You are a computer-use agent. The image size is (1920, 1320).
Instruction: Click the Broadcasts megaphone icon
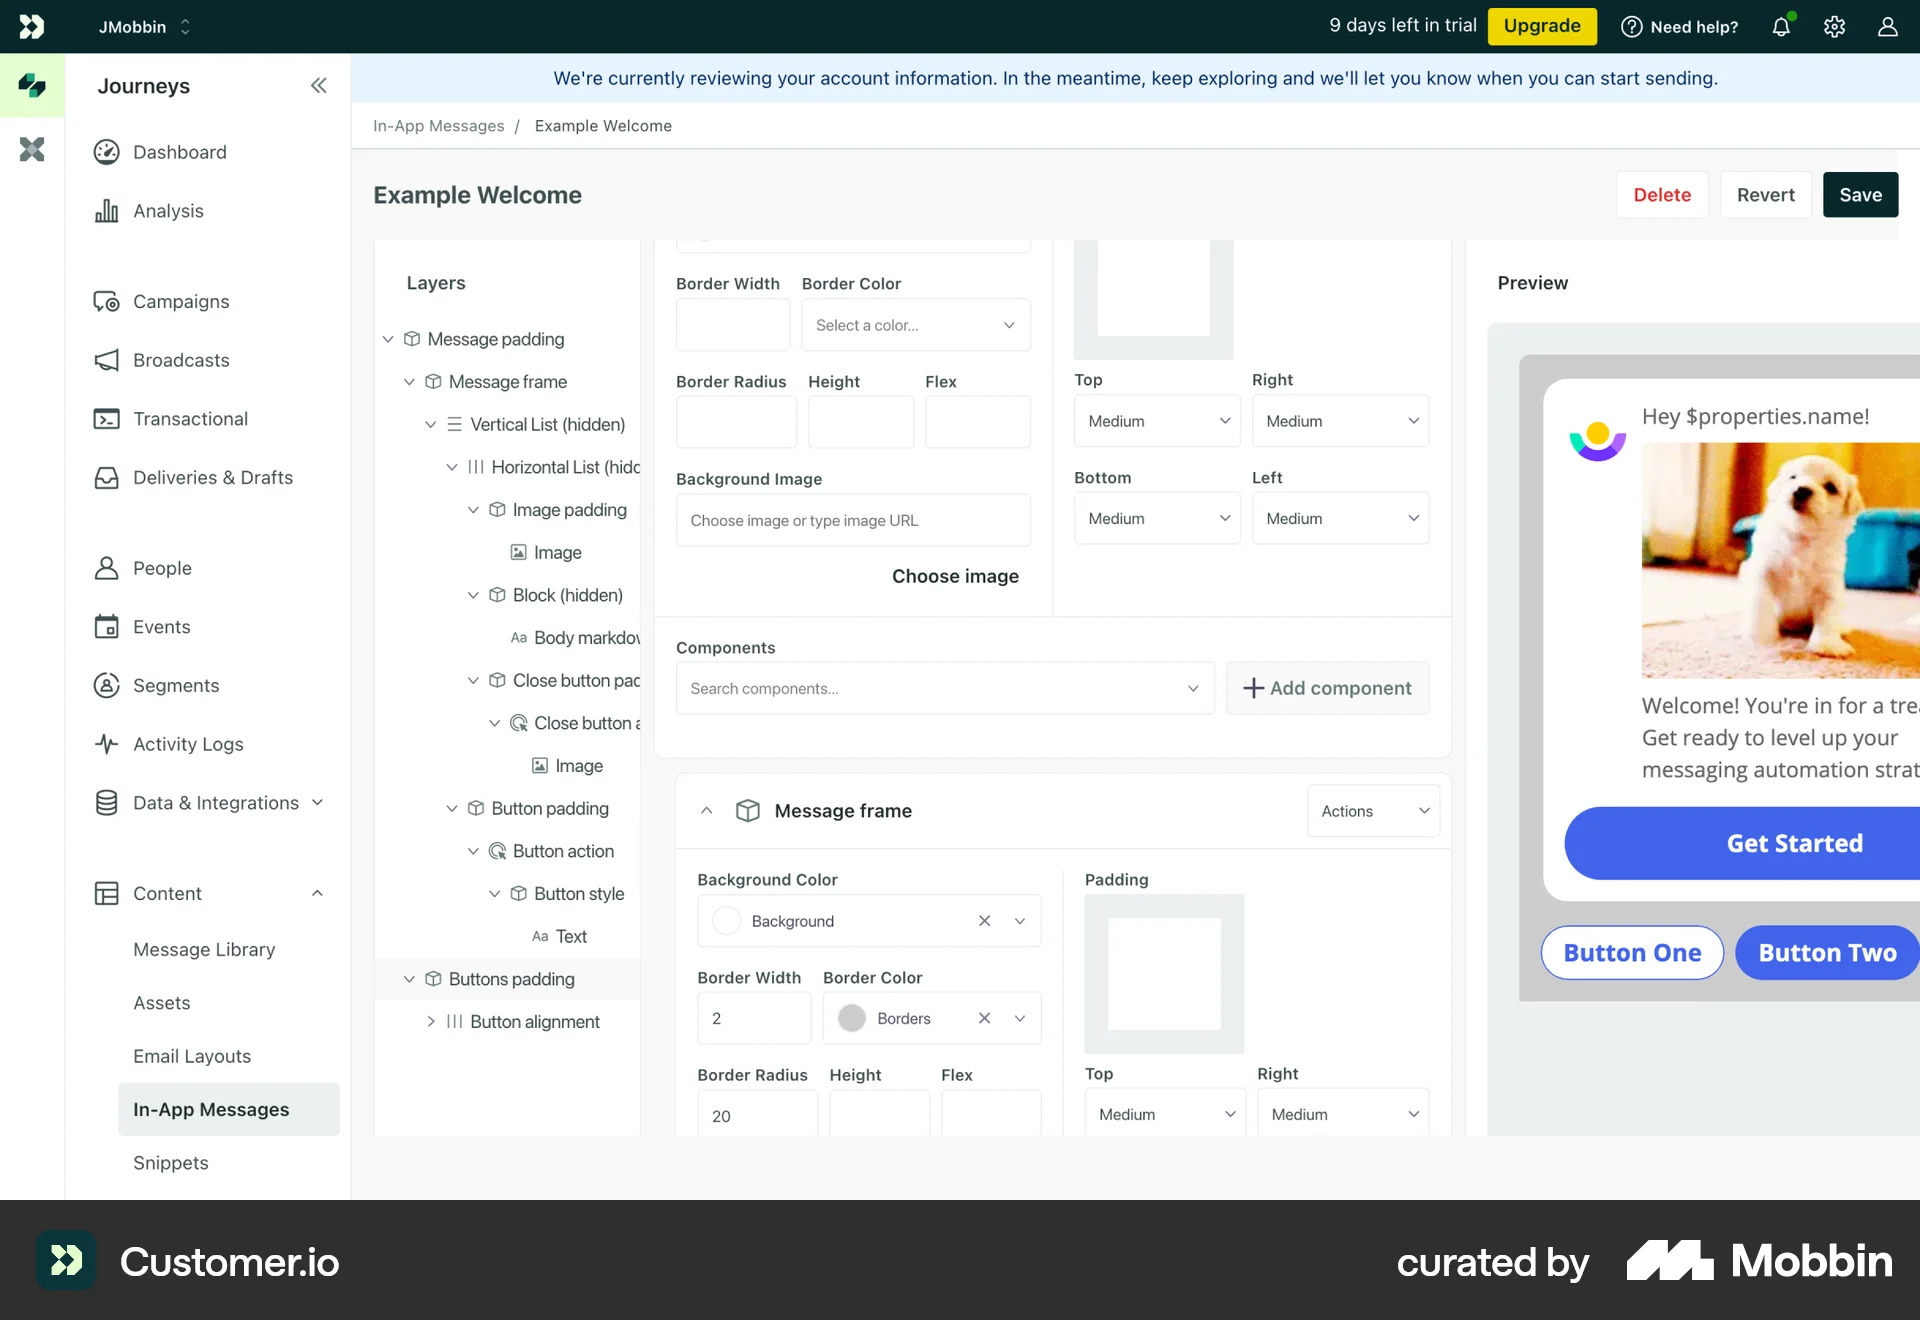(107, 360)
